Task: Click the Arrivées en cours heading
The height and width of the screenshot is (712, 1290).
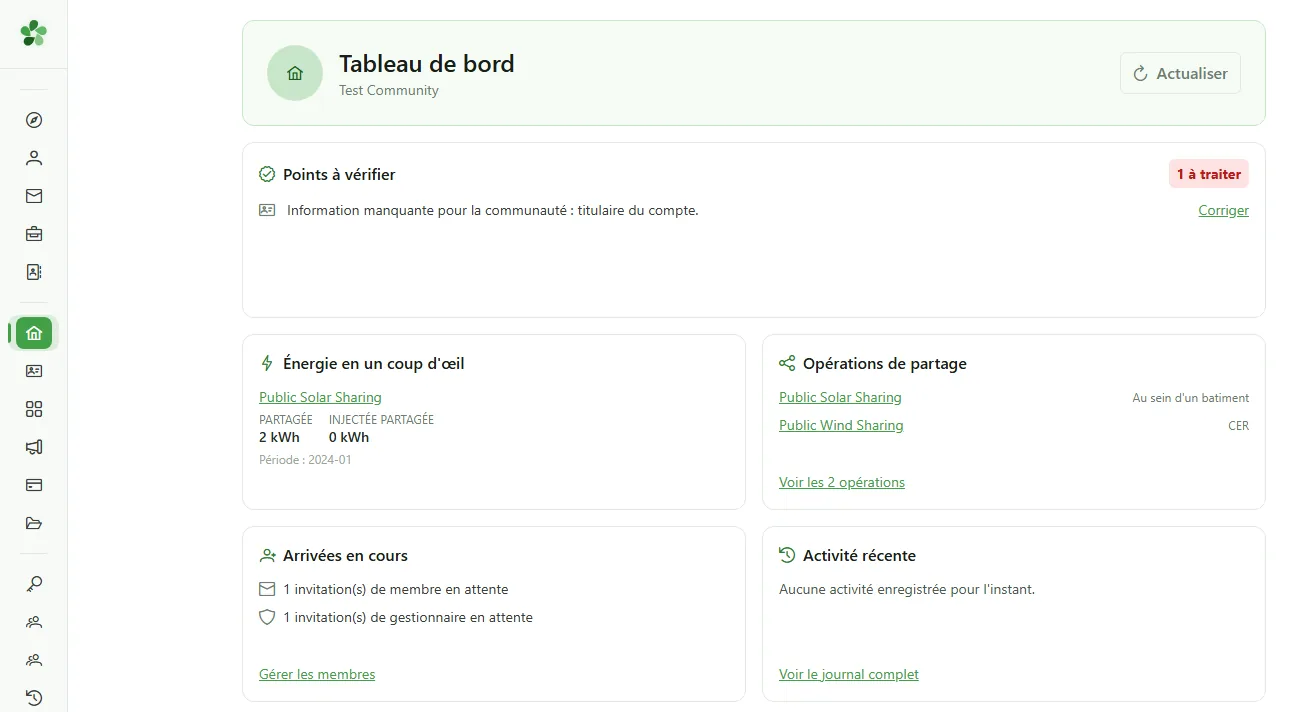Action: tap(346, 555)
